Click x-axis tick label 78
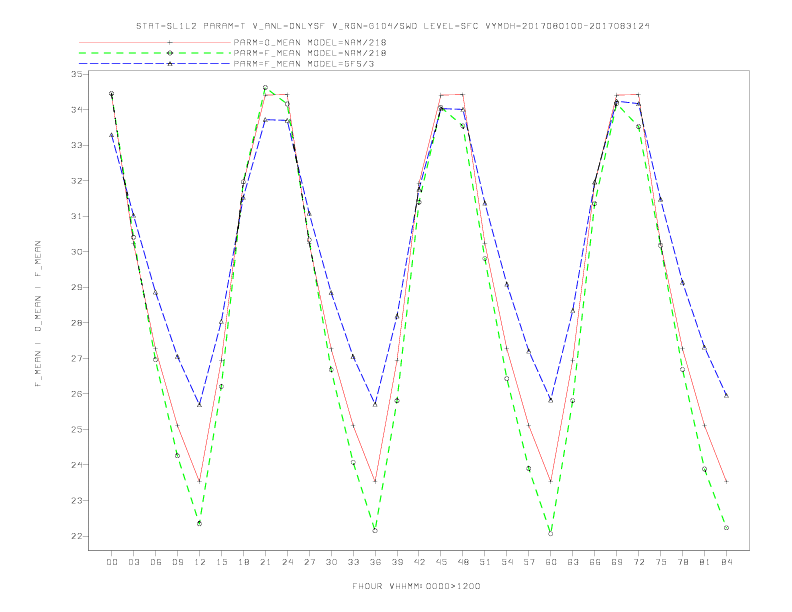This screenshot has width=792, height=612. point(682,562)
